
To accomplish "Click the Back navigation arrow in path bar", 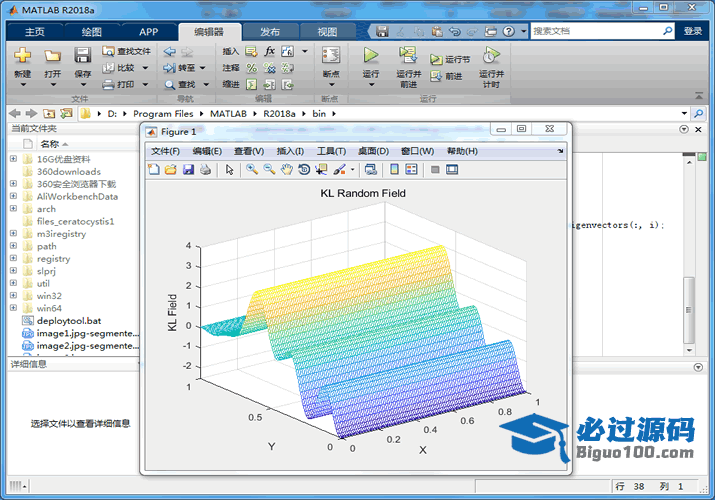I will tap(15, 113).
